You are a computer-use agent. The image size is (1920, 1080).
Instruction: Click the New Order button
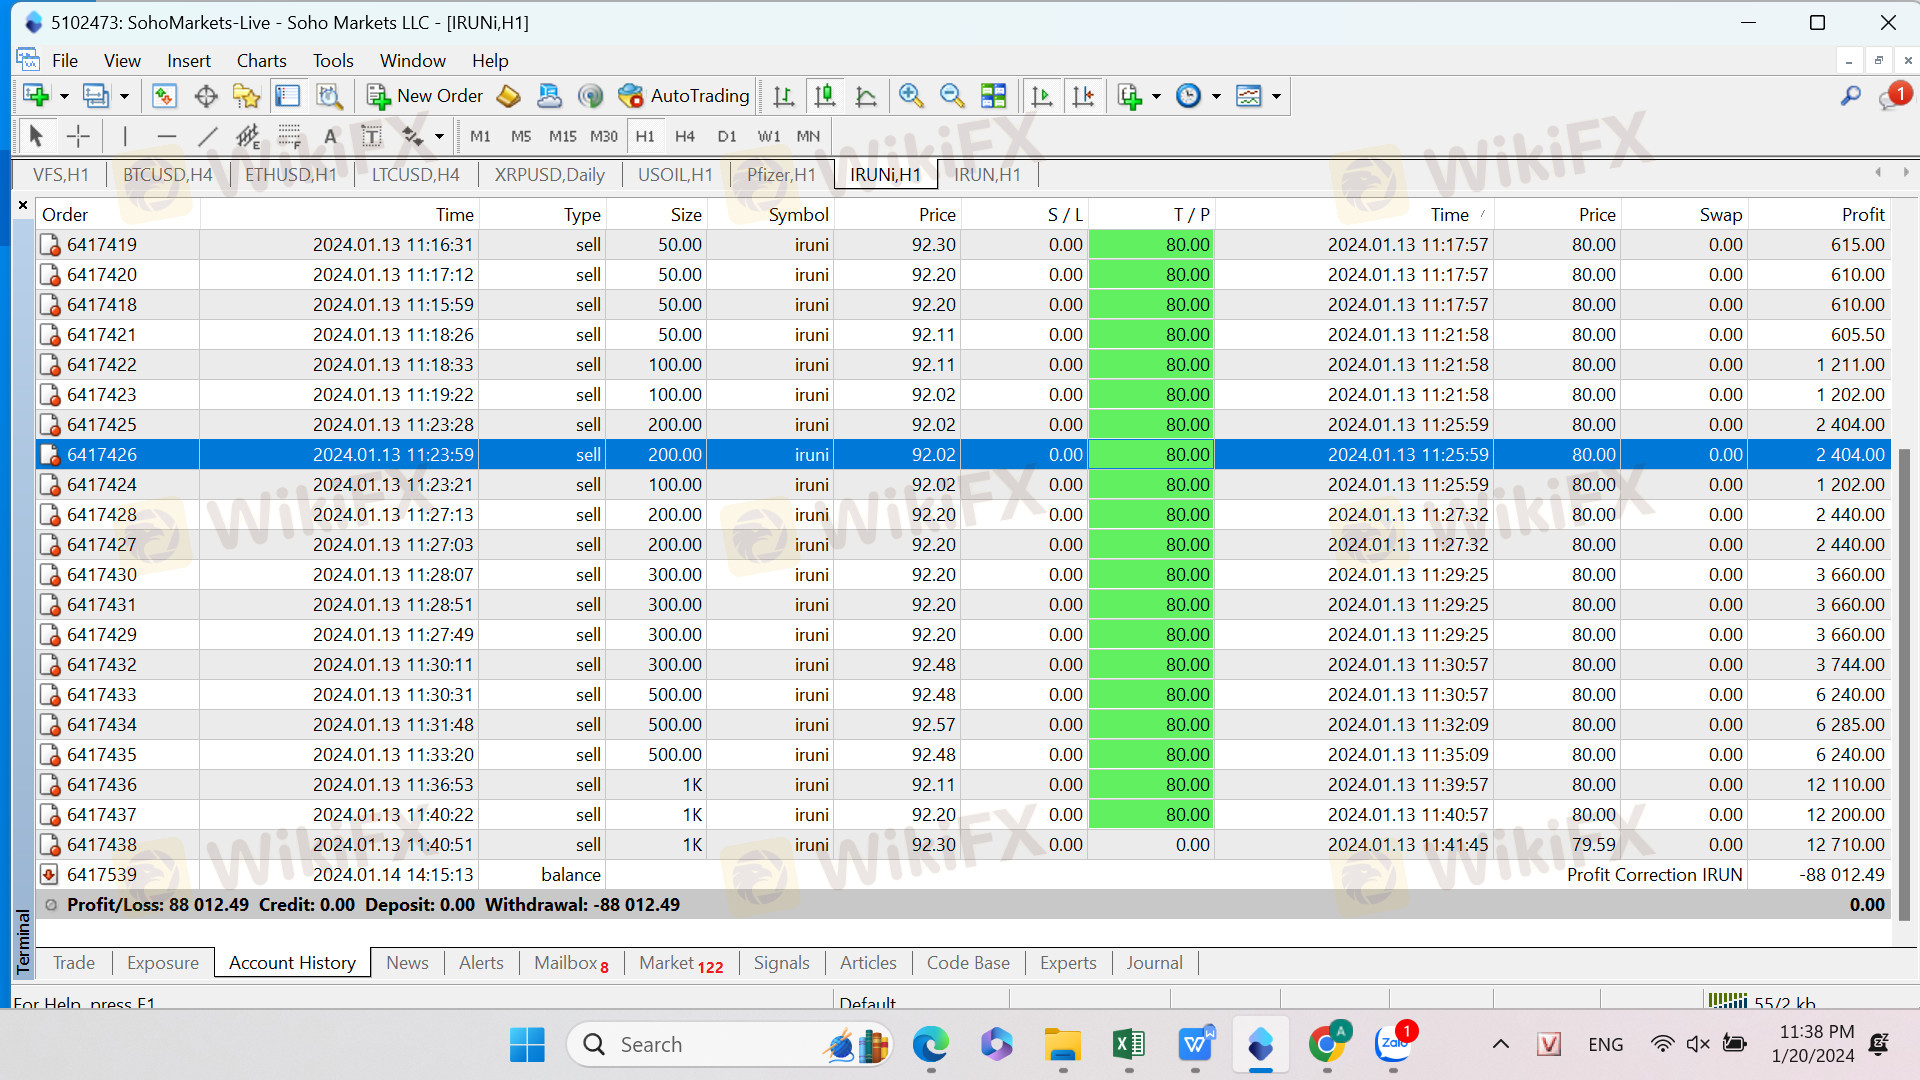pos(425,96)
